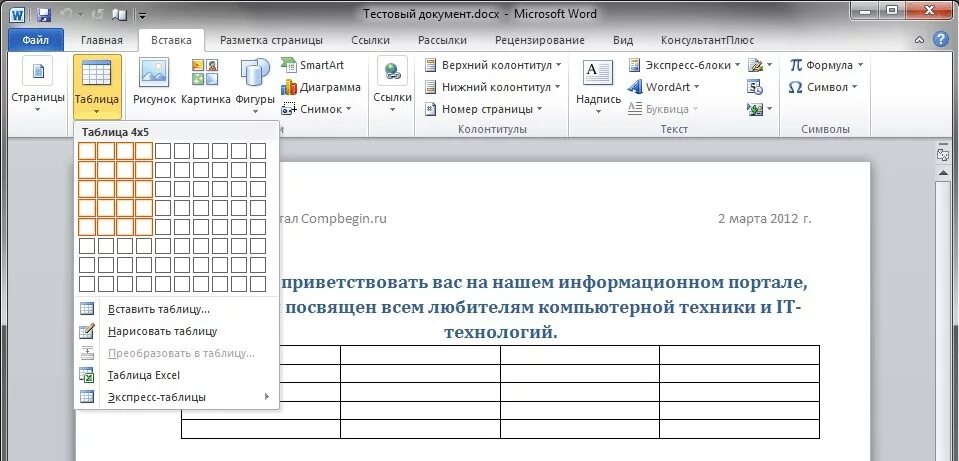Open the Фигуры shapes gallery

pos(255,86)
